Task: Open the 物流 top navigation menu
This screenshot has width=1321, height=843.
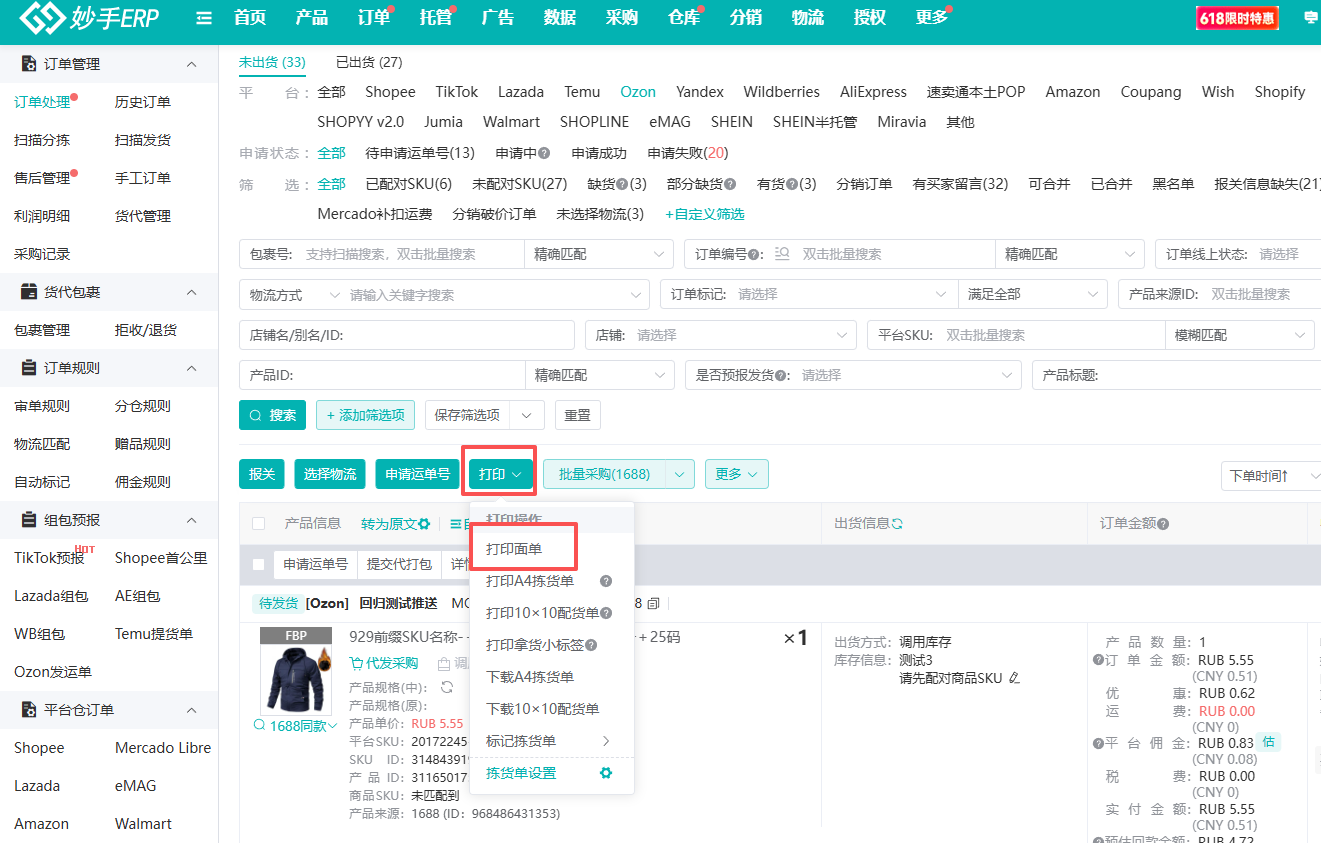Action: [807, 18]
